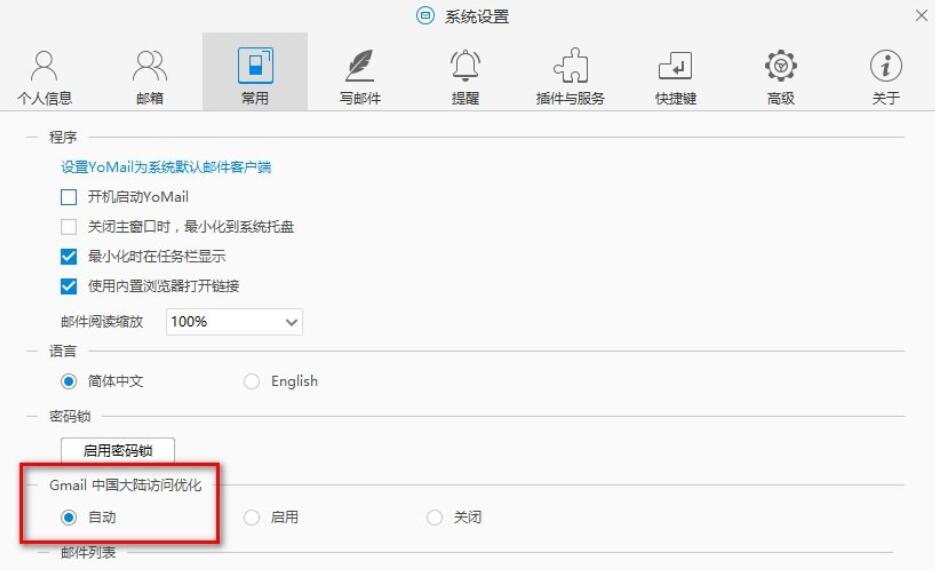Screen dimensions: 935x571
Task: Open the 个人信息 profile icon
Action: click(x=45, y=66)
